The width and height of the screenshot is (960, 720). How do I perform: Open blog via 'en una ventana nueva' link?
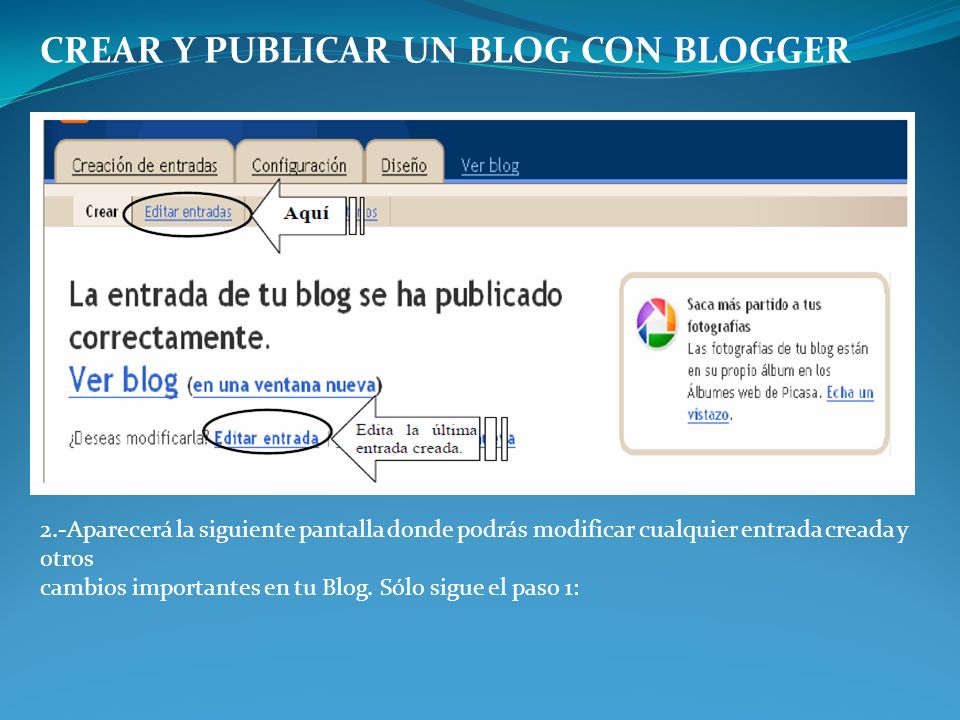[284, 385]
